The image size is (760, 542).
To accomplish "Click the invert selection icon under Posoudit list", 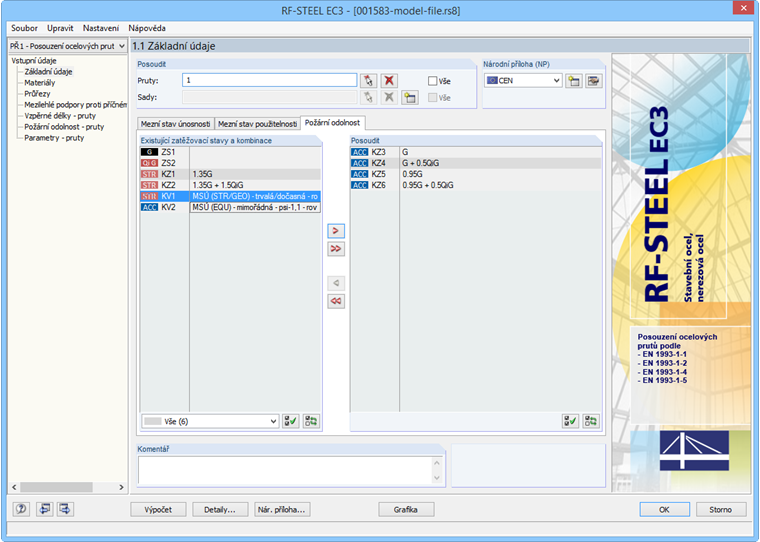I will 591,421.
